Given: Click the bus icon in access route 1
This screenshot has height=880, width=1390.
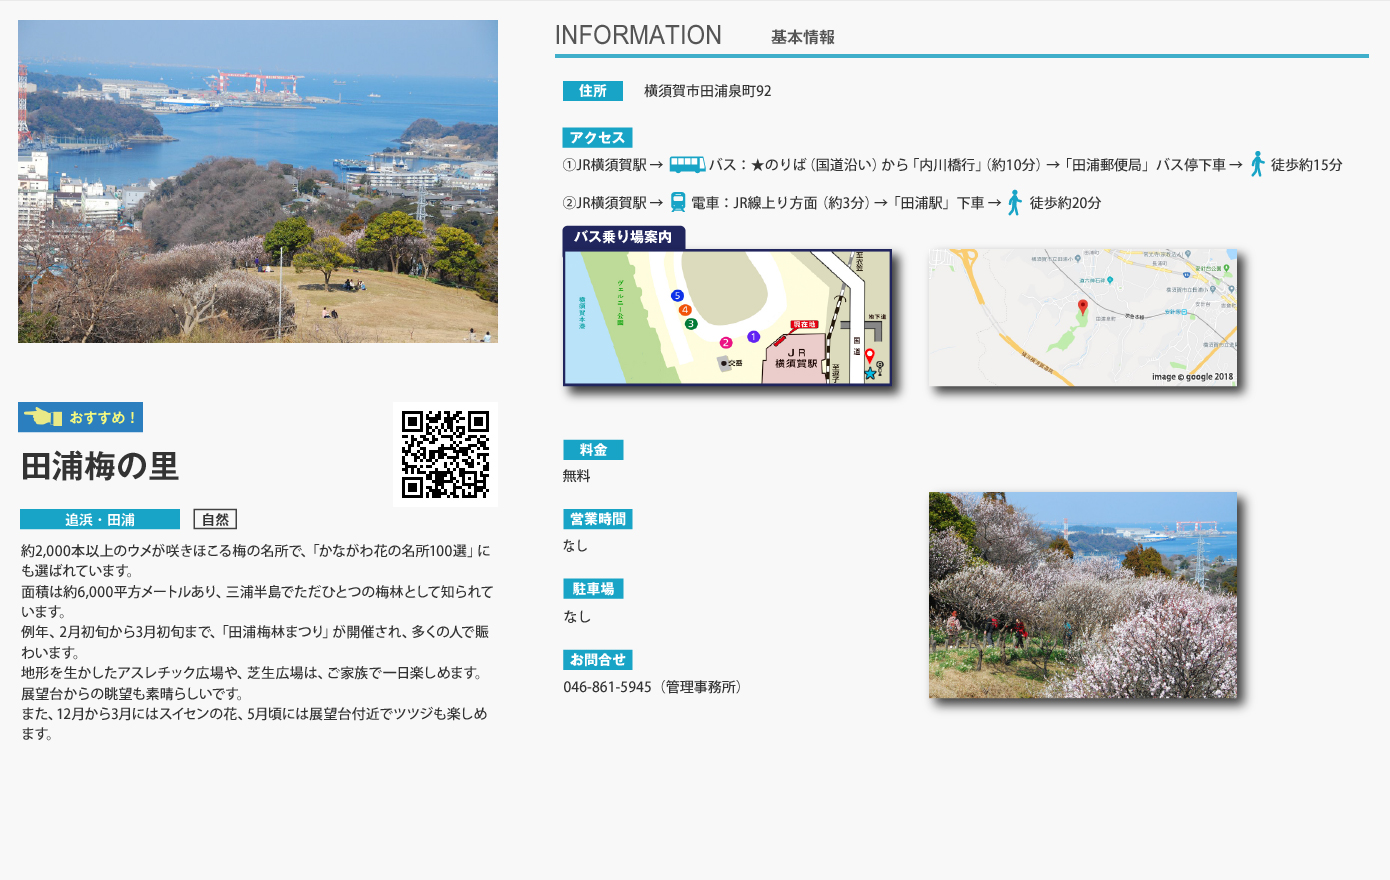Looking at the screenshot, I should coord(687,164).
